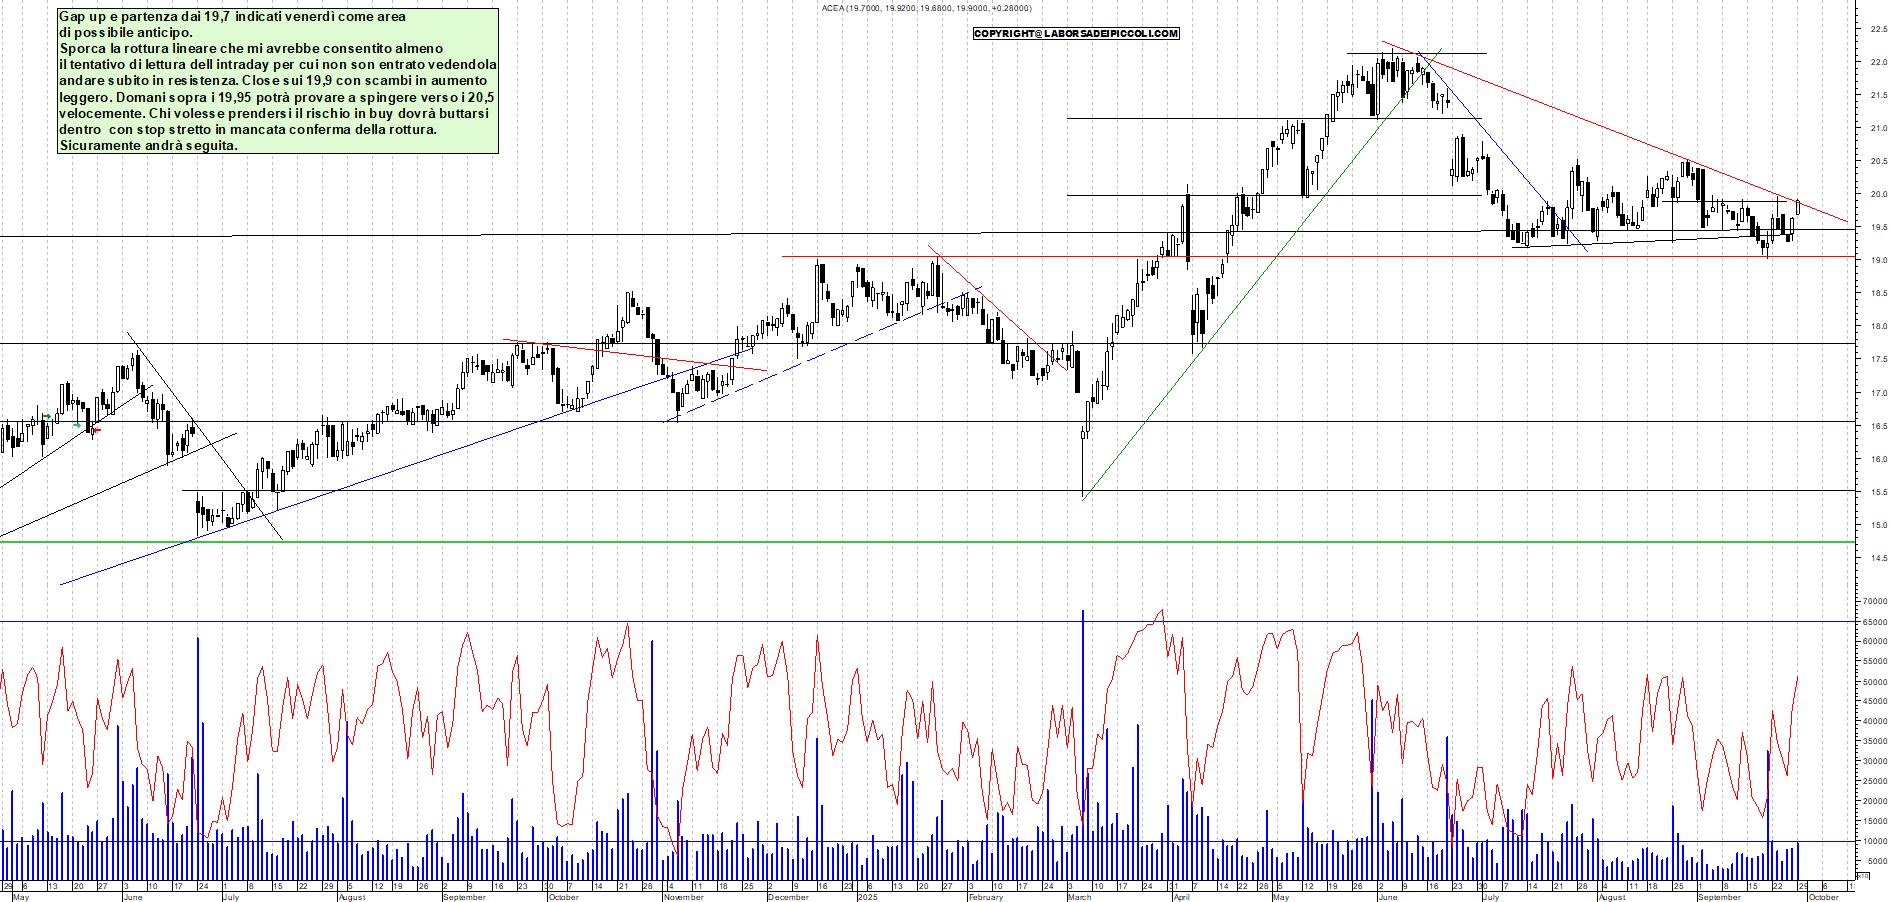Select the green horizontal support line
The image size is (1890, 902).
tap(900, 542)
